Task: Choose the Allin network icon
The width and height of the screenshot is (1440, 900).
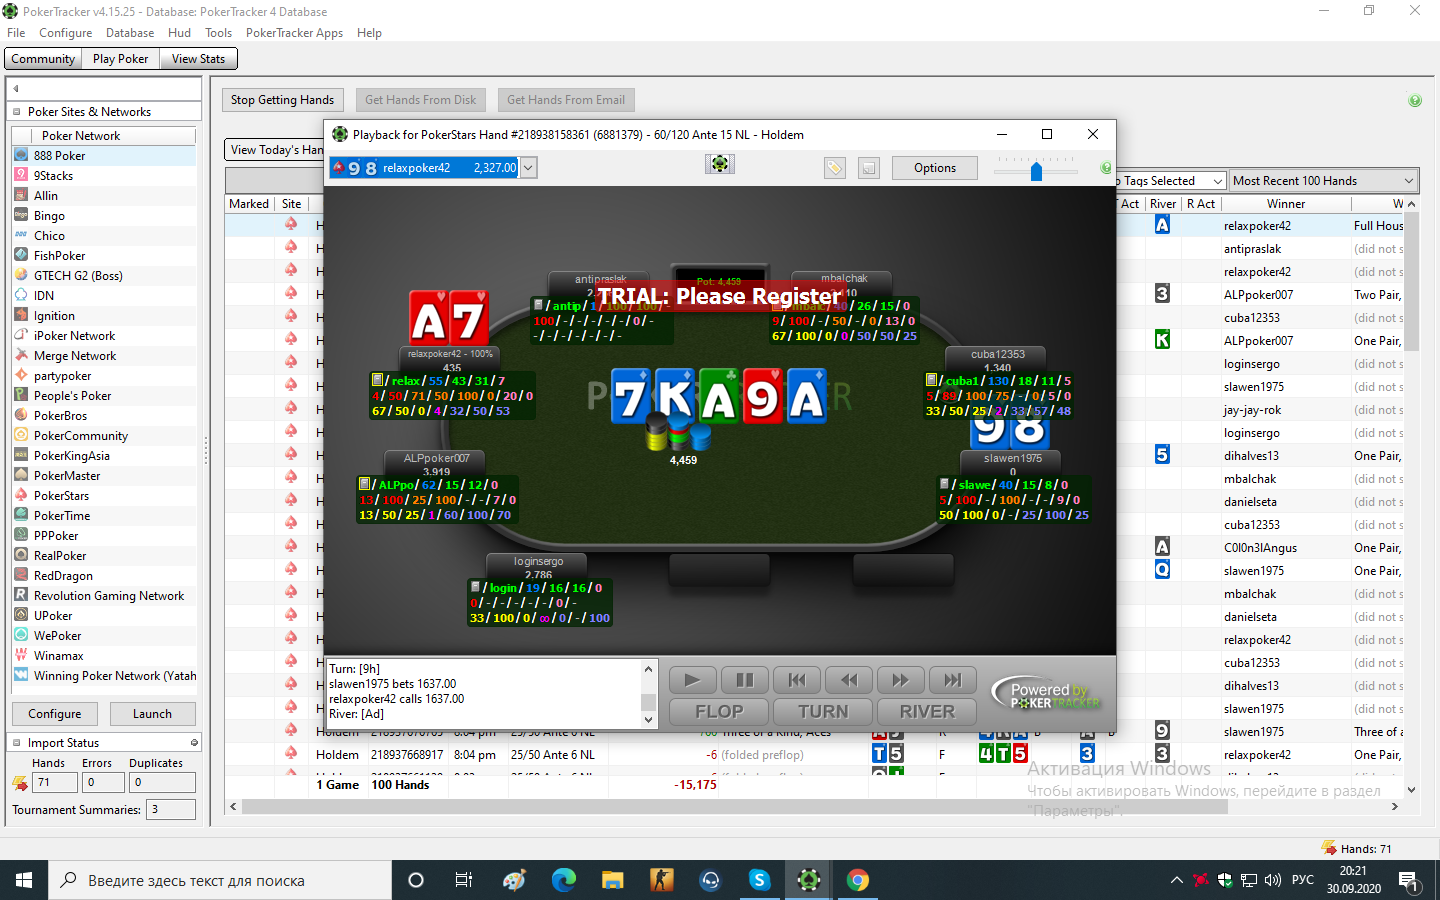Action: point(21,195)
